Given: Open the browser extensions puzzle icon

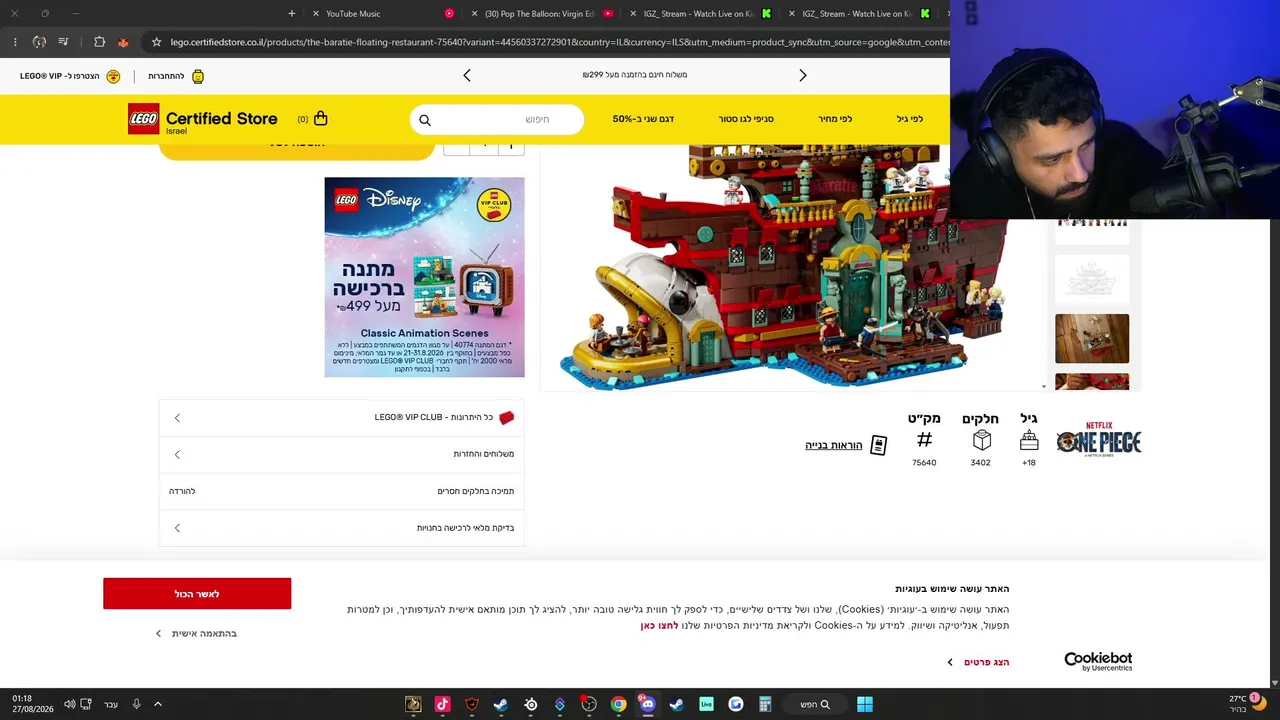Looking at the screenshot, I should [99, 42].
